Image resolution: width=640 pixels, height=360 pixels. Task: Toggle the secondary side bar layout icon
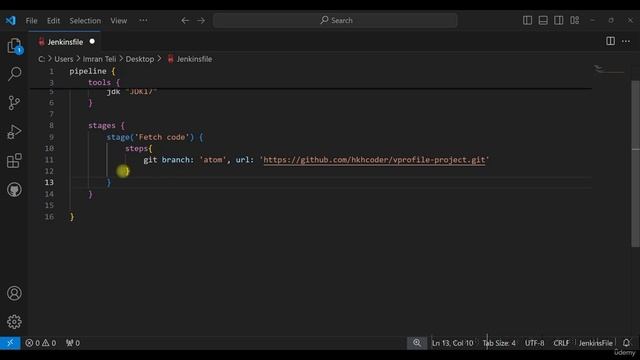559,20
